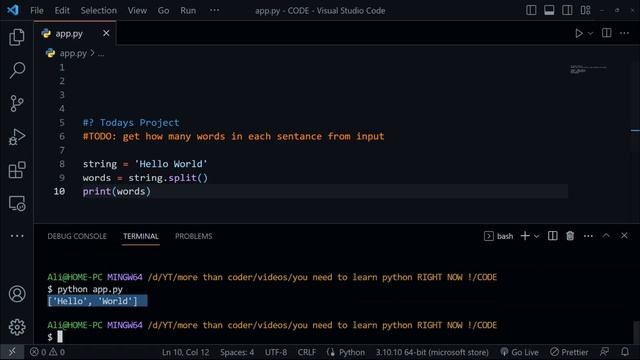Switch to the TERMINAL panel tab
This screenshot has width=640, height=360.
tap(141, 236)
